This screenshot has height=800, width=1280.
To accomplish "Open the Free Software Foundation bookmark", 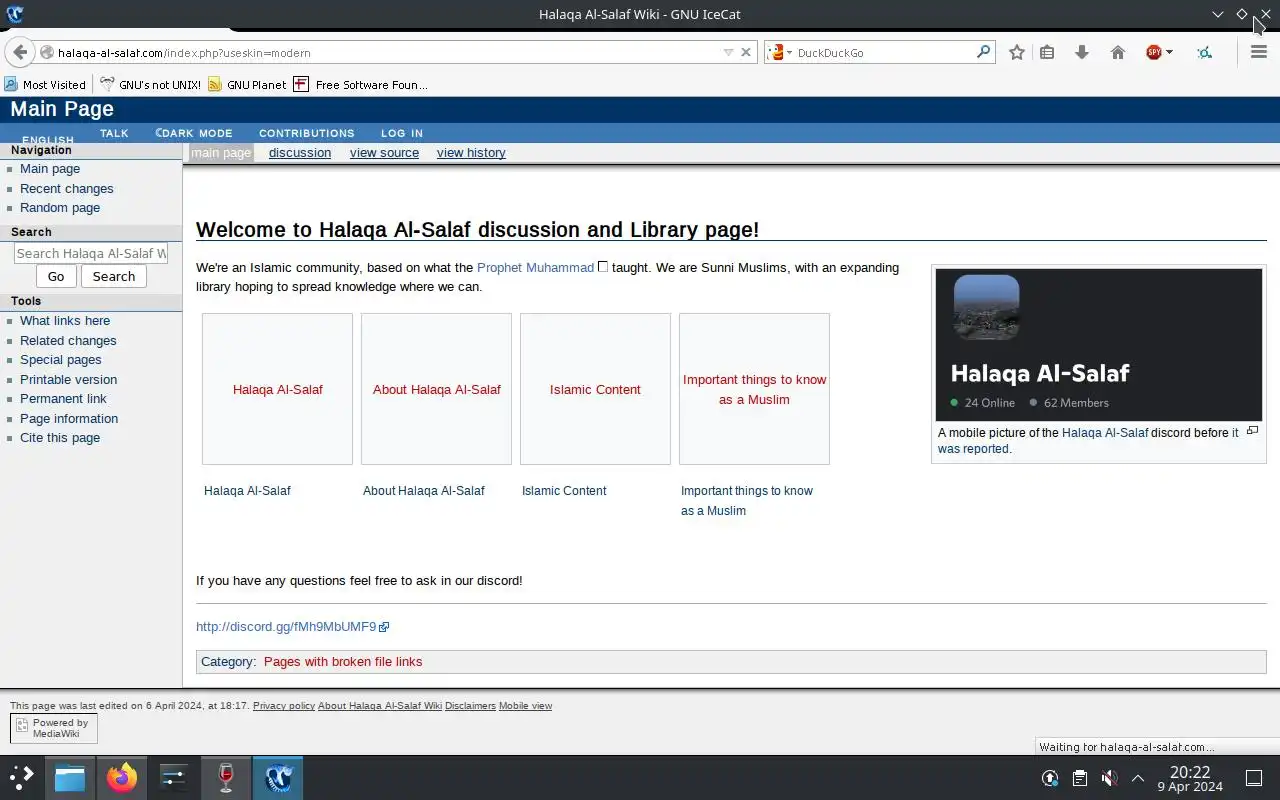I will coord(360,85).
